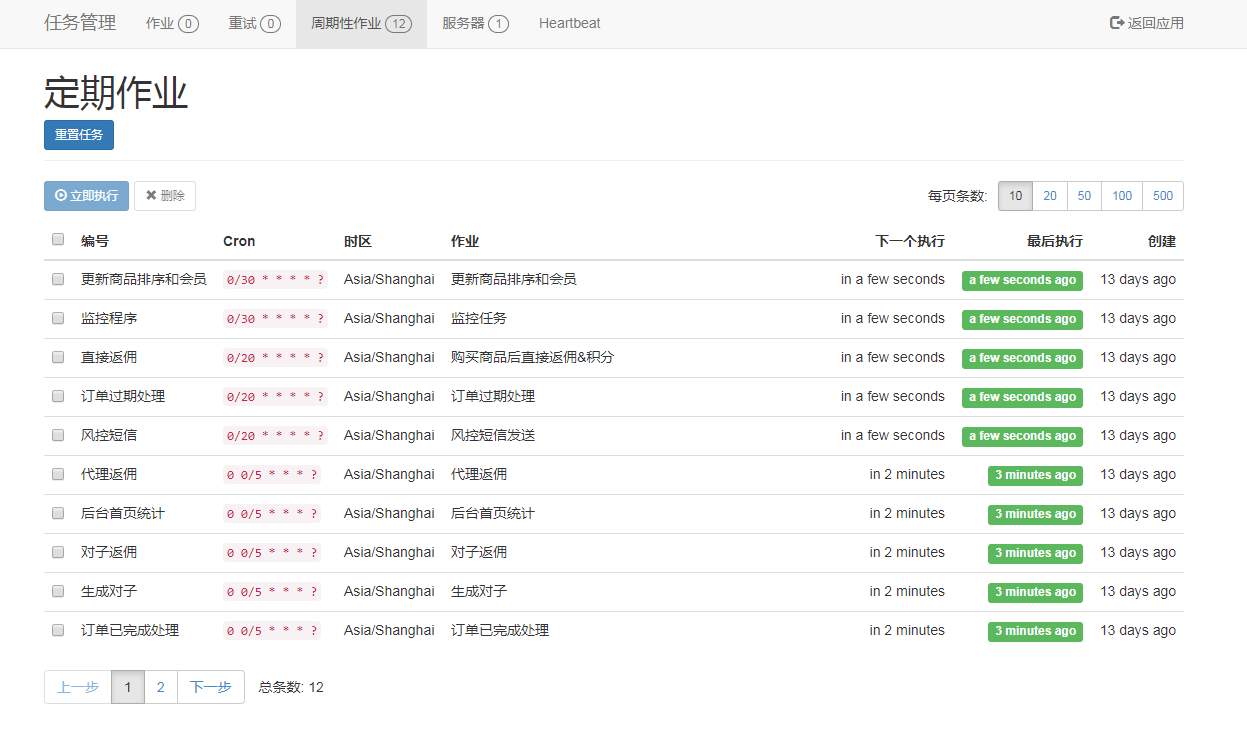Click created time of 订单过期处理 row
Screen dimensions: 1247x732
[1138, 396]
